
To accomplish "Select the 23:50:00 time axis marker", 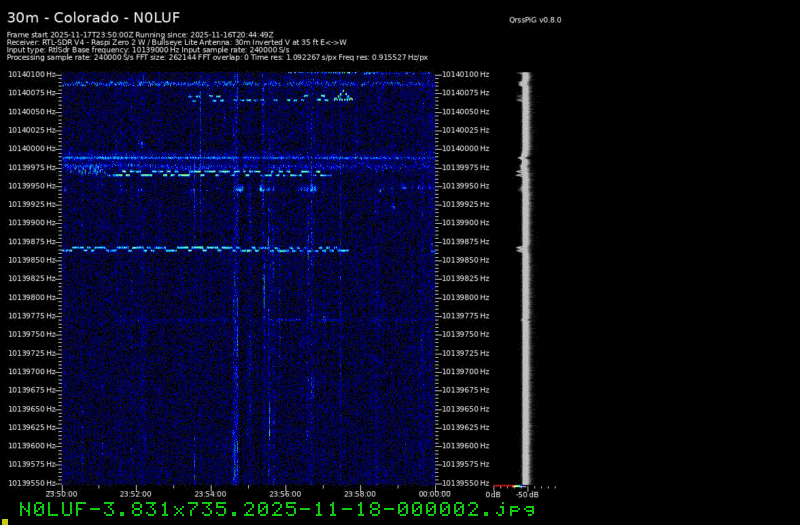I will [61, 493].
